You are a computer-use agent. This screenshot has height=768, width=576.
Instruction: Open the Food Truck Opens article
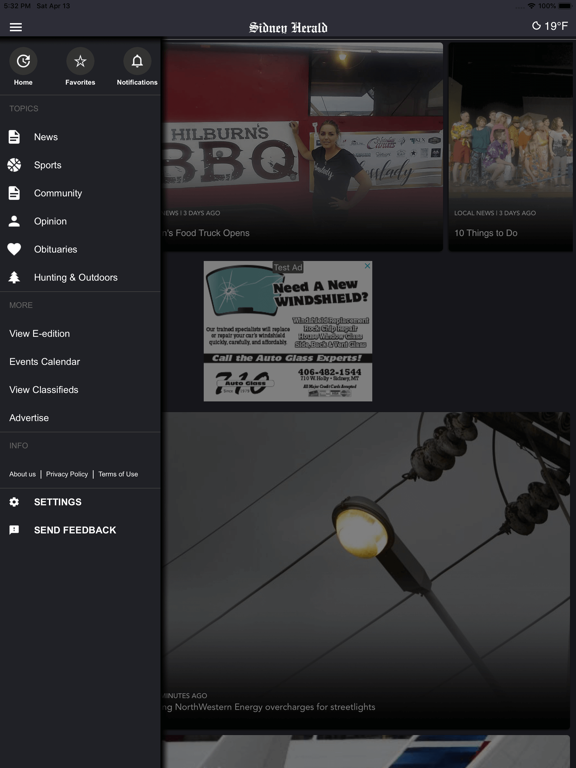tap(302, 147)
